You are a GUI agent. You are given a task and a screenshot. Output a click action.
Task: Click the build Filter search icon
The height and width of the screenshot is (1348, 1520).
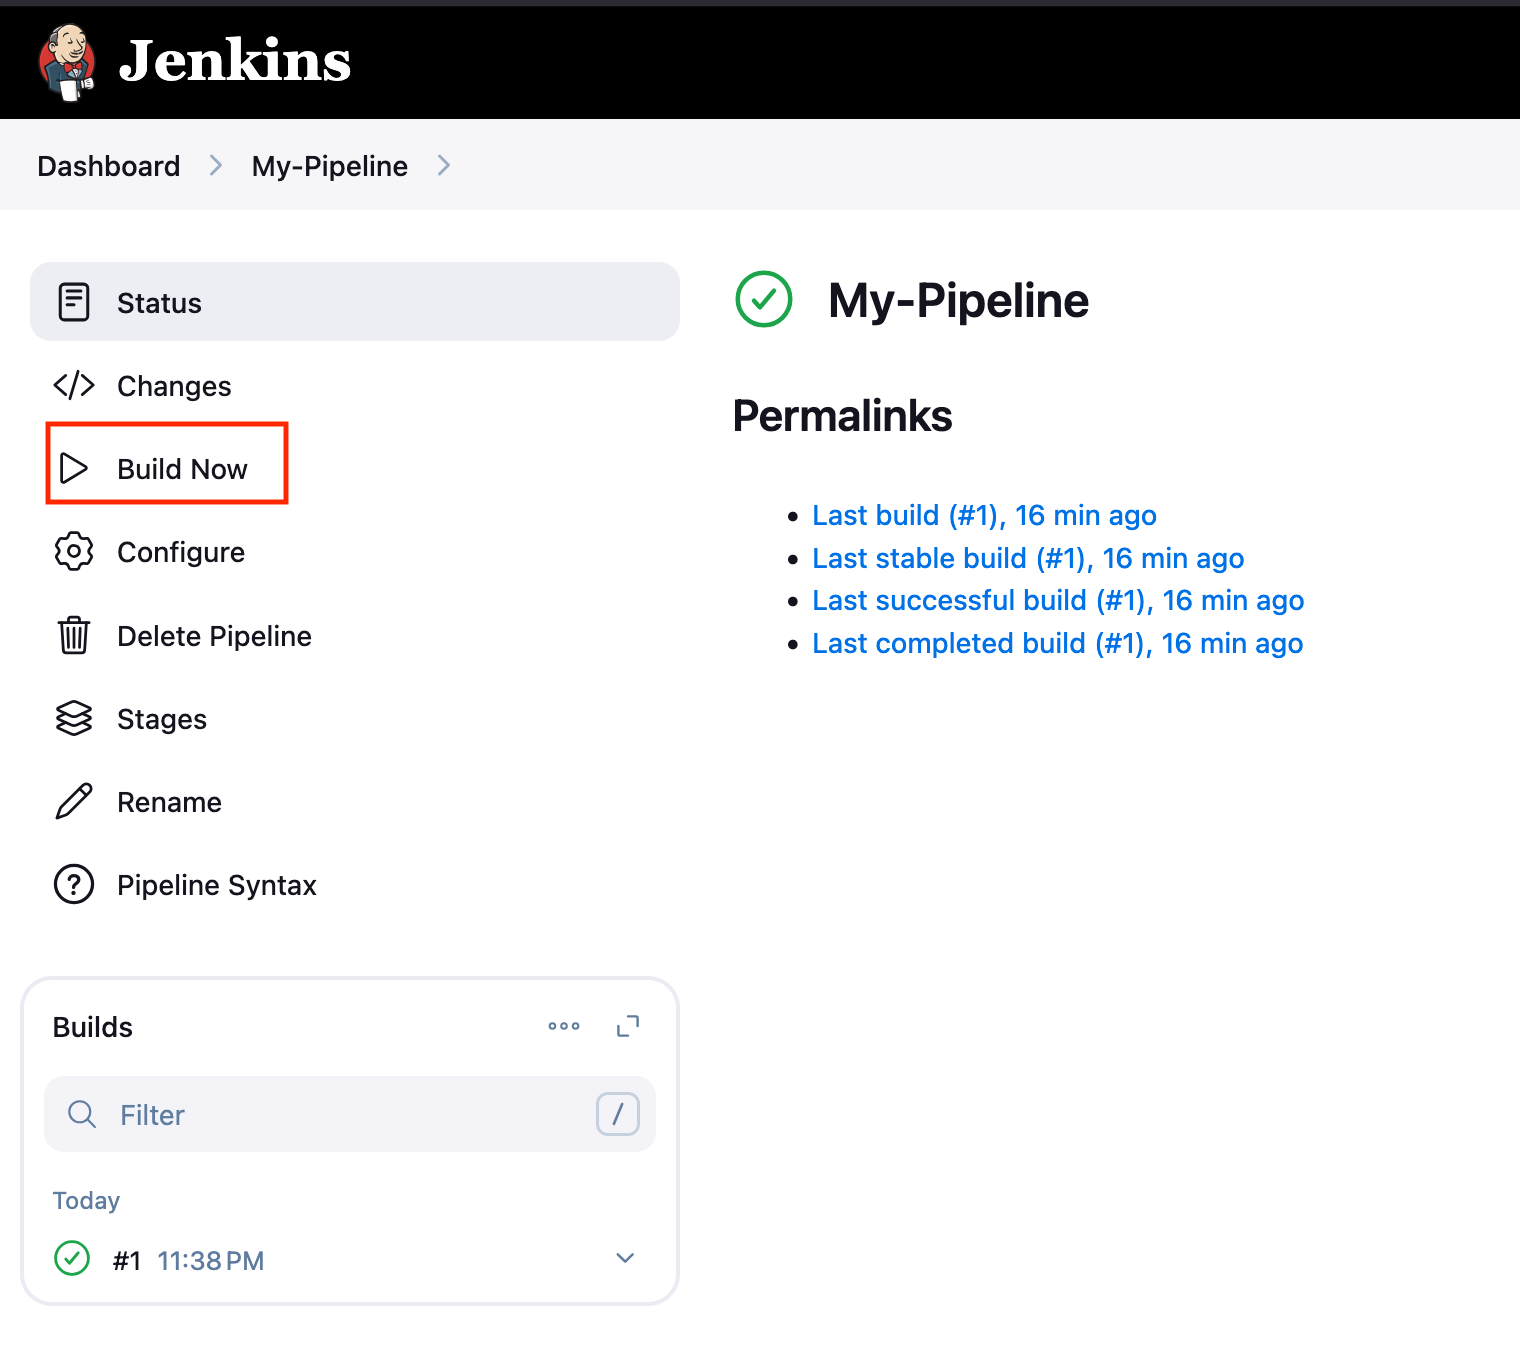[x=82, y=1114]
